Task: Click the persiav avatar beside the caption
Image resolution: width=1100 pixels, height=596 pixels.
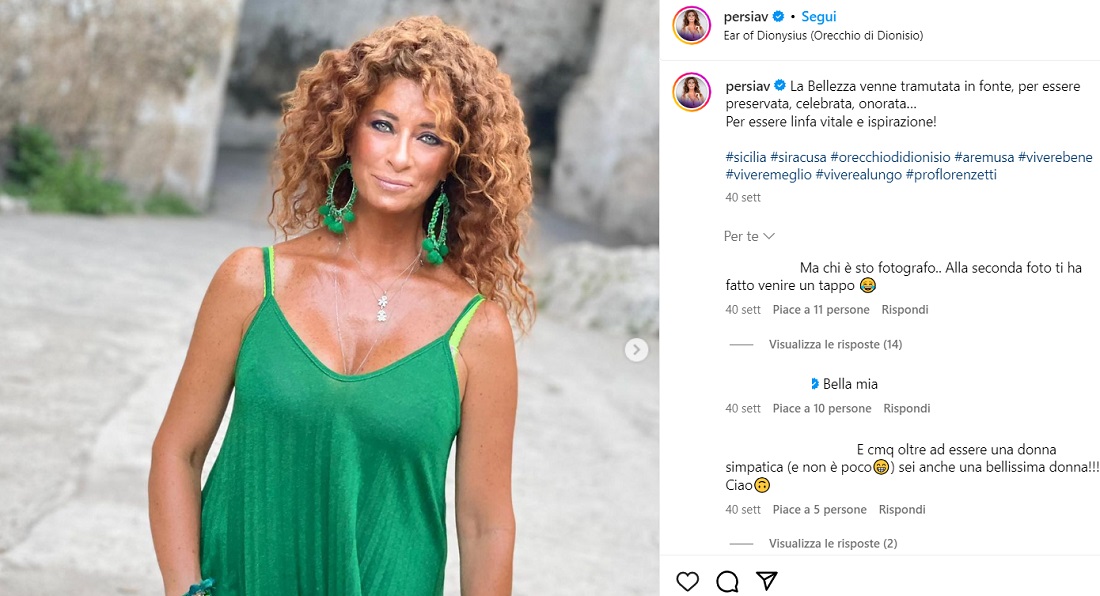Action: (x=692, y=92)
